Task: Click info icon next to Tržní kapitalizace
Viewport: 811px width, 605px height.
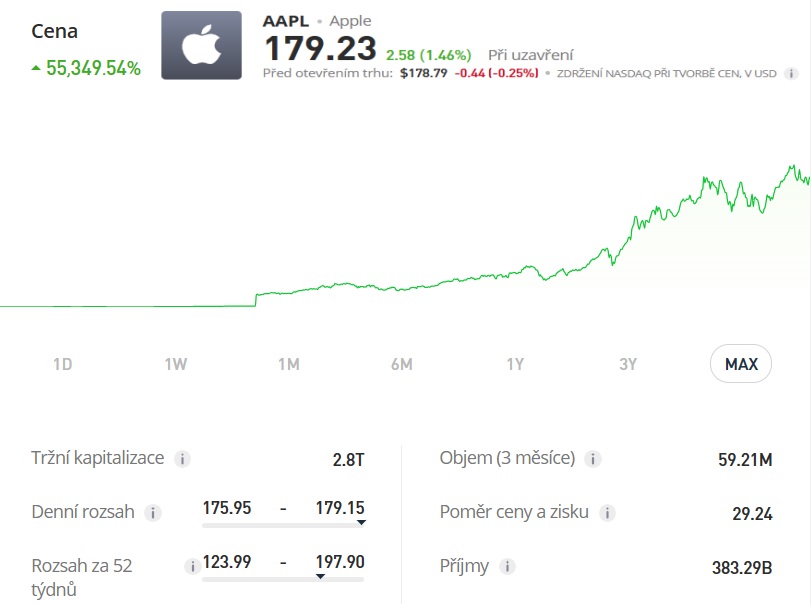Action: (x=182, y=459)
